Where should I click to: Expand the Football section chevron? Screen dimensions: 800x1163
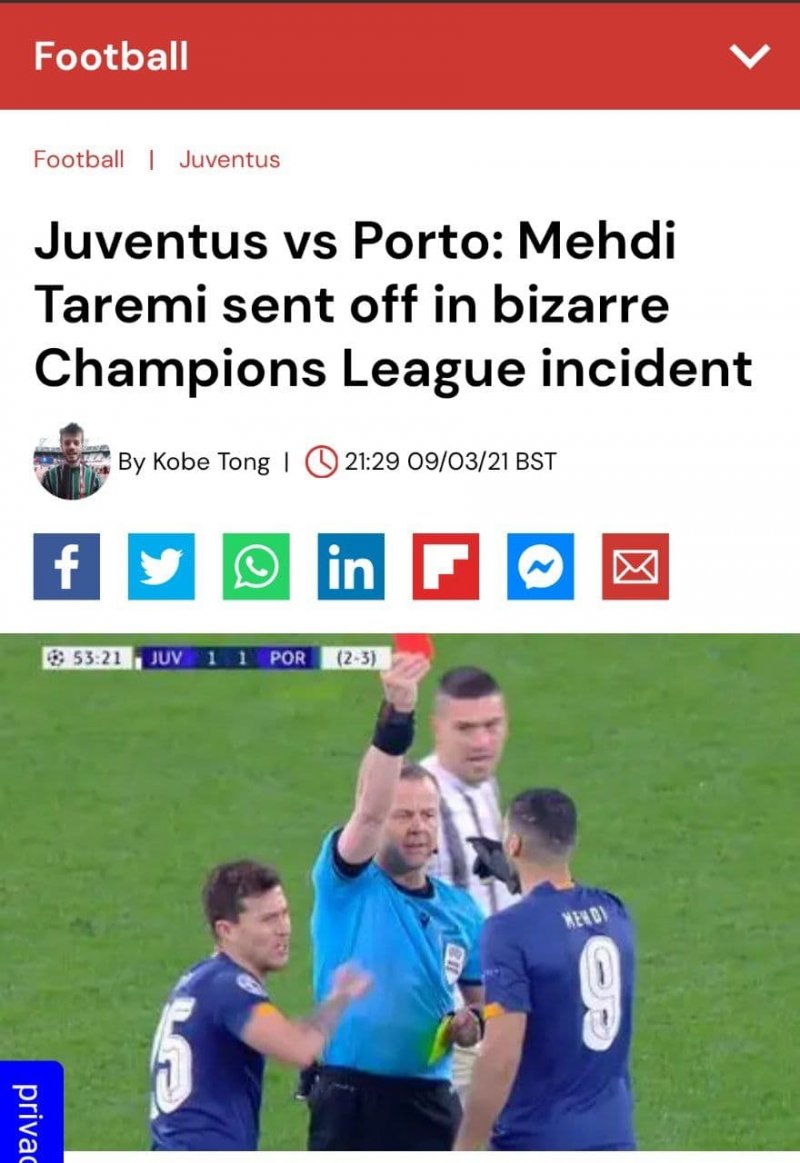coord(750,56)
